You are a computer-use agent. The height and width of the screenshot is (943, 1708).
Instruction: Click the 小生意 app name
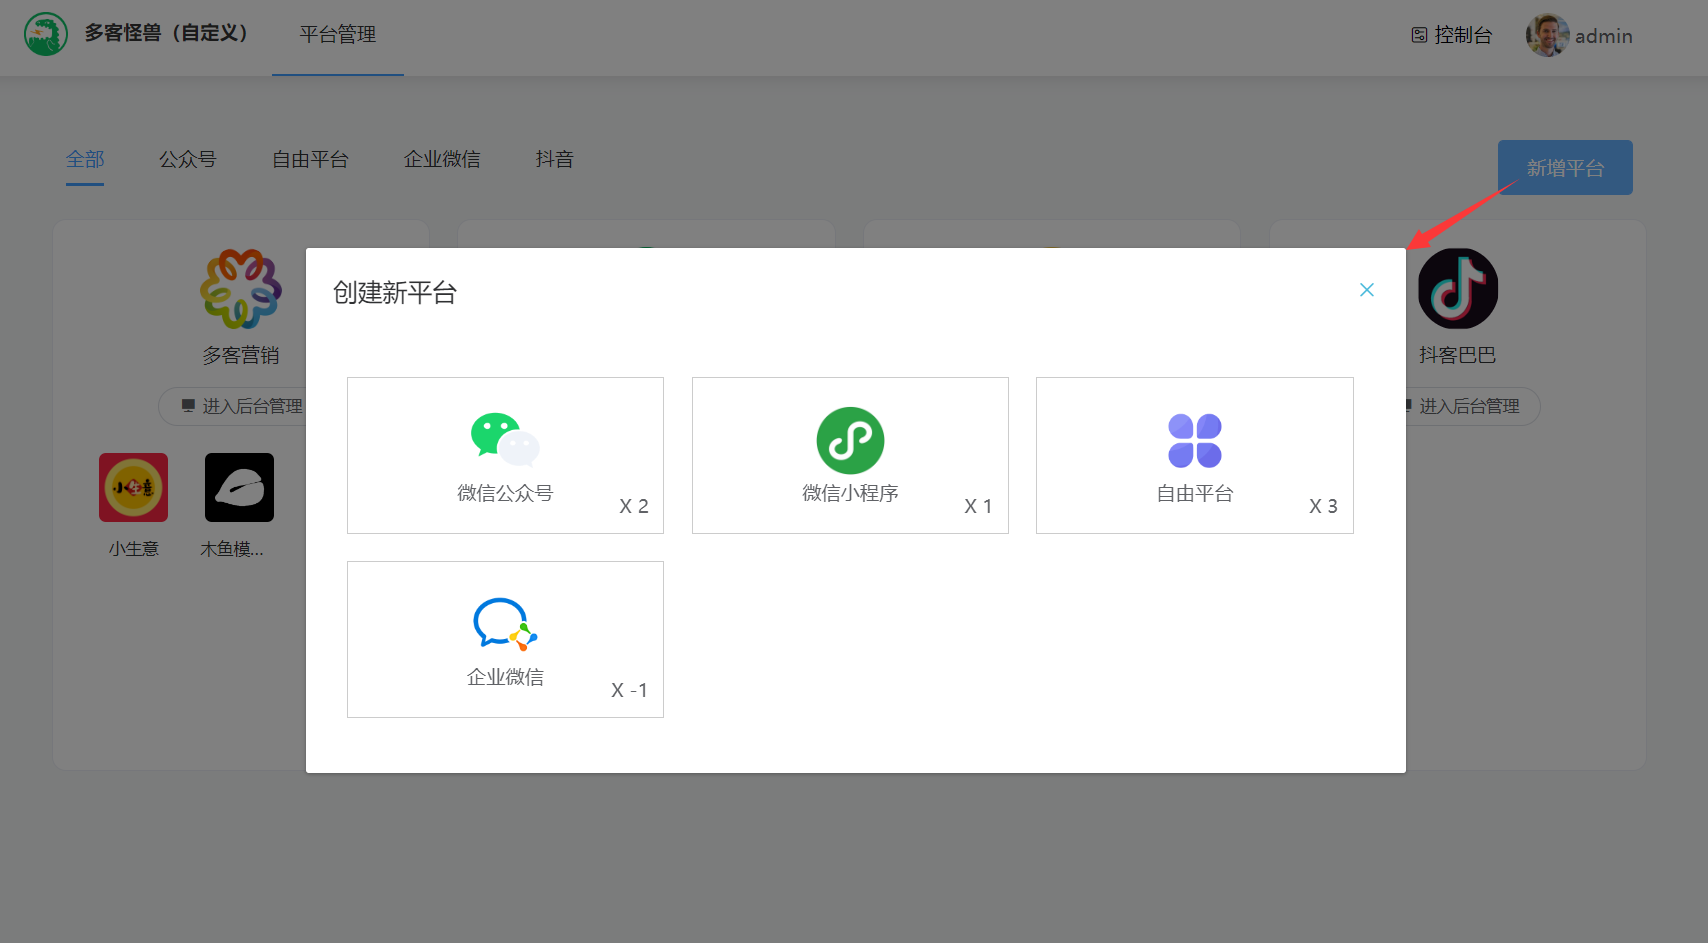134,549
